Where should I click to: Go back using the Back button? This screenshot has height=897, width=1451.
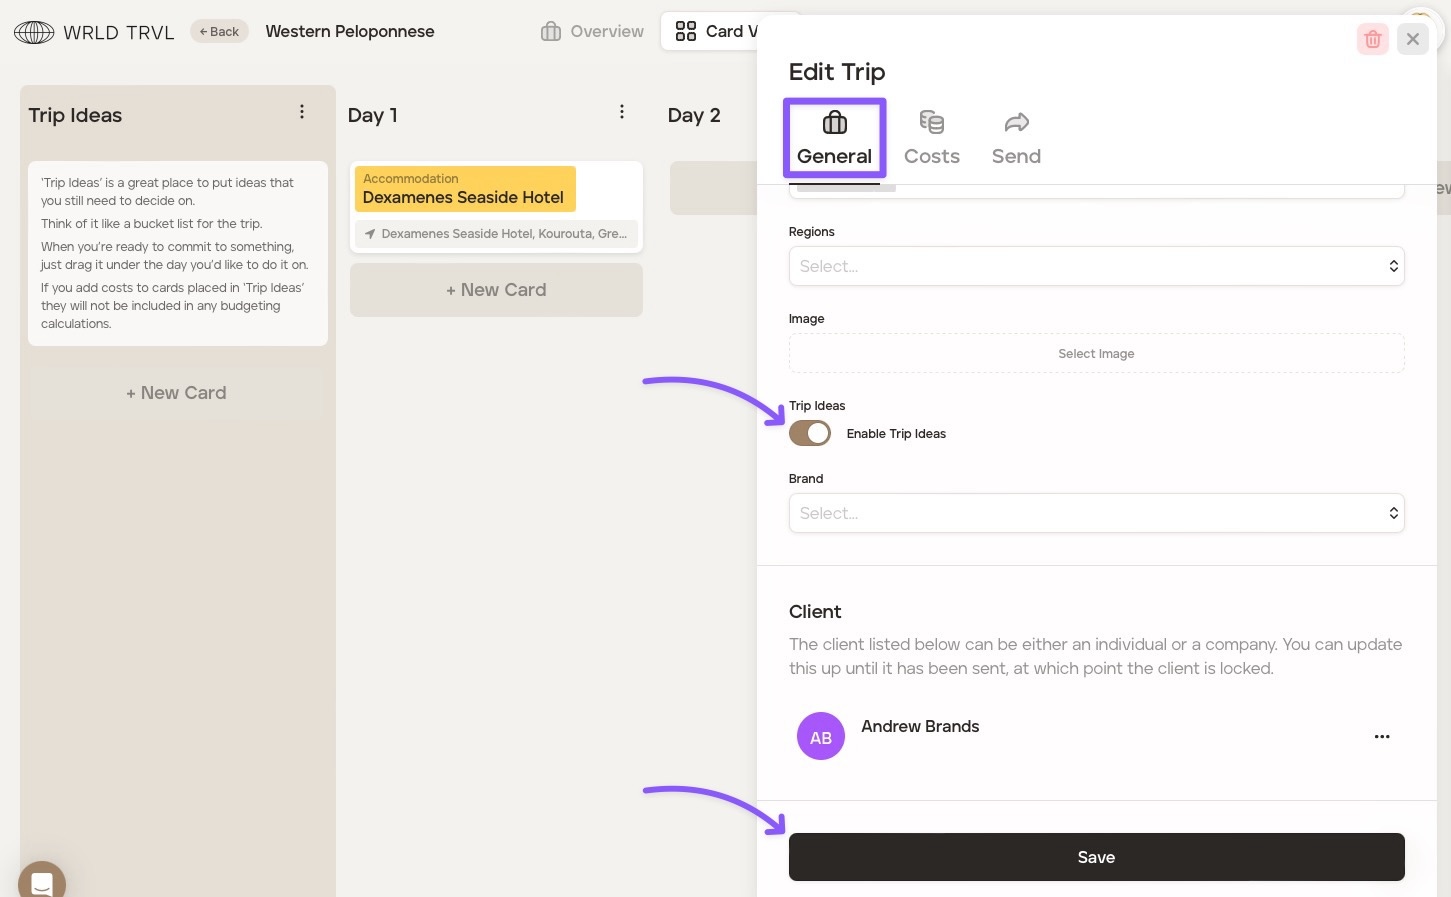tap(219, 31)
